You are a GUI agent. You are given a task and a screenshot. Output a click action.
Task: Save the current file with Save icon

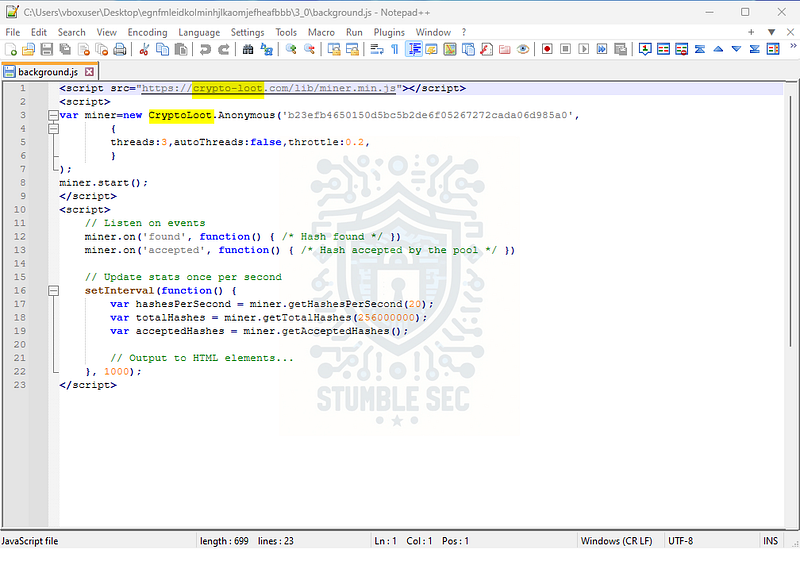[47, 49]
